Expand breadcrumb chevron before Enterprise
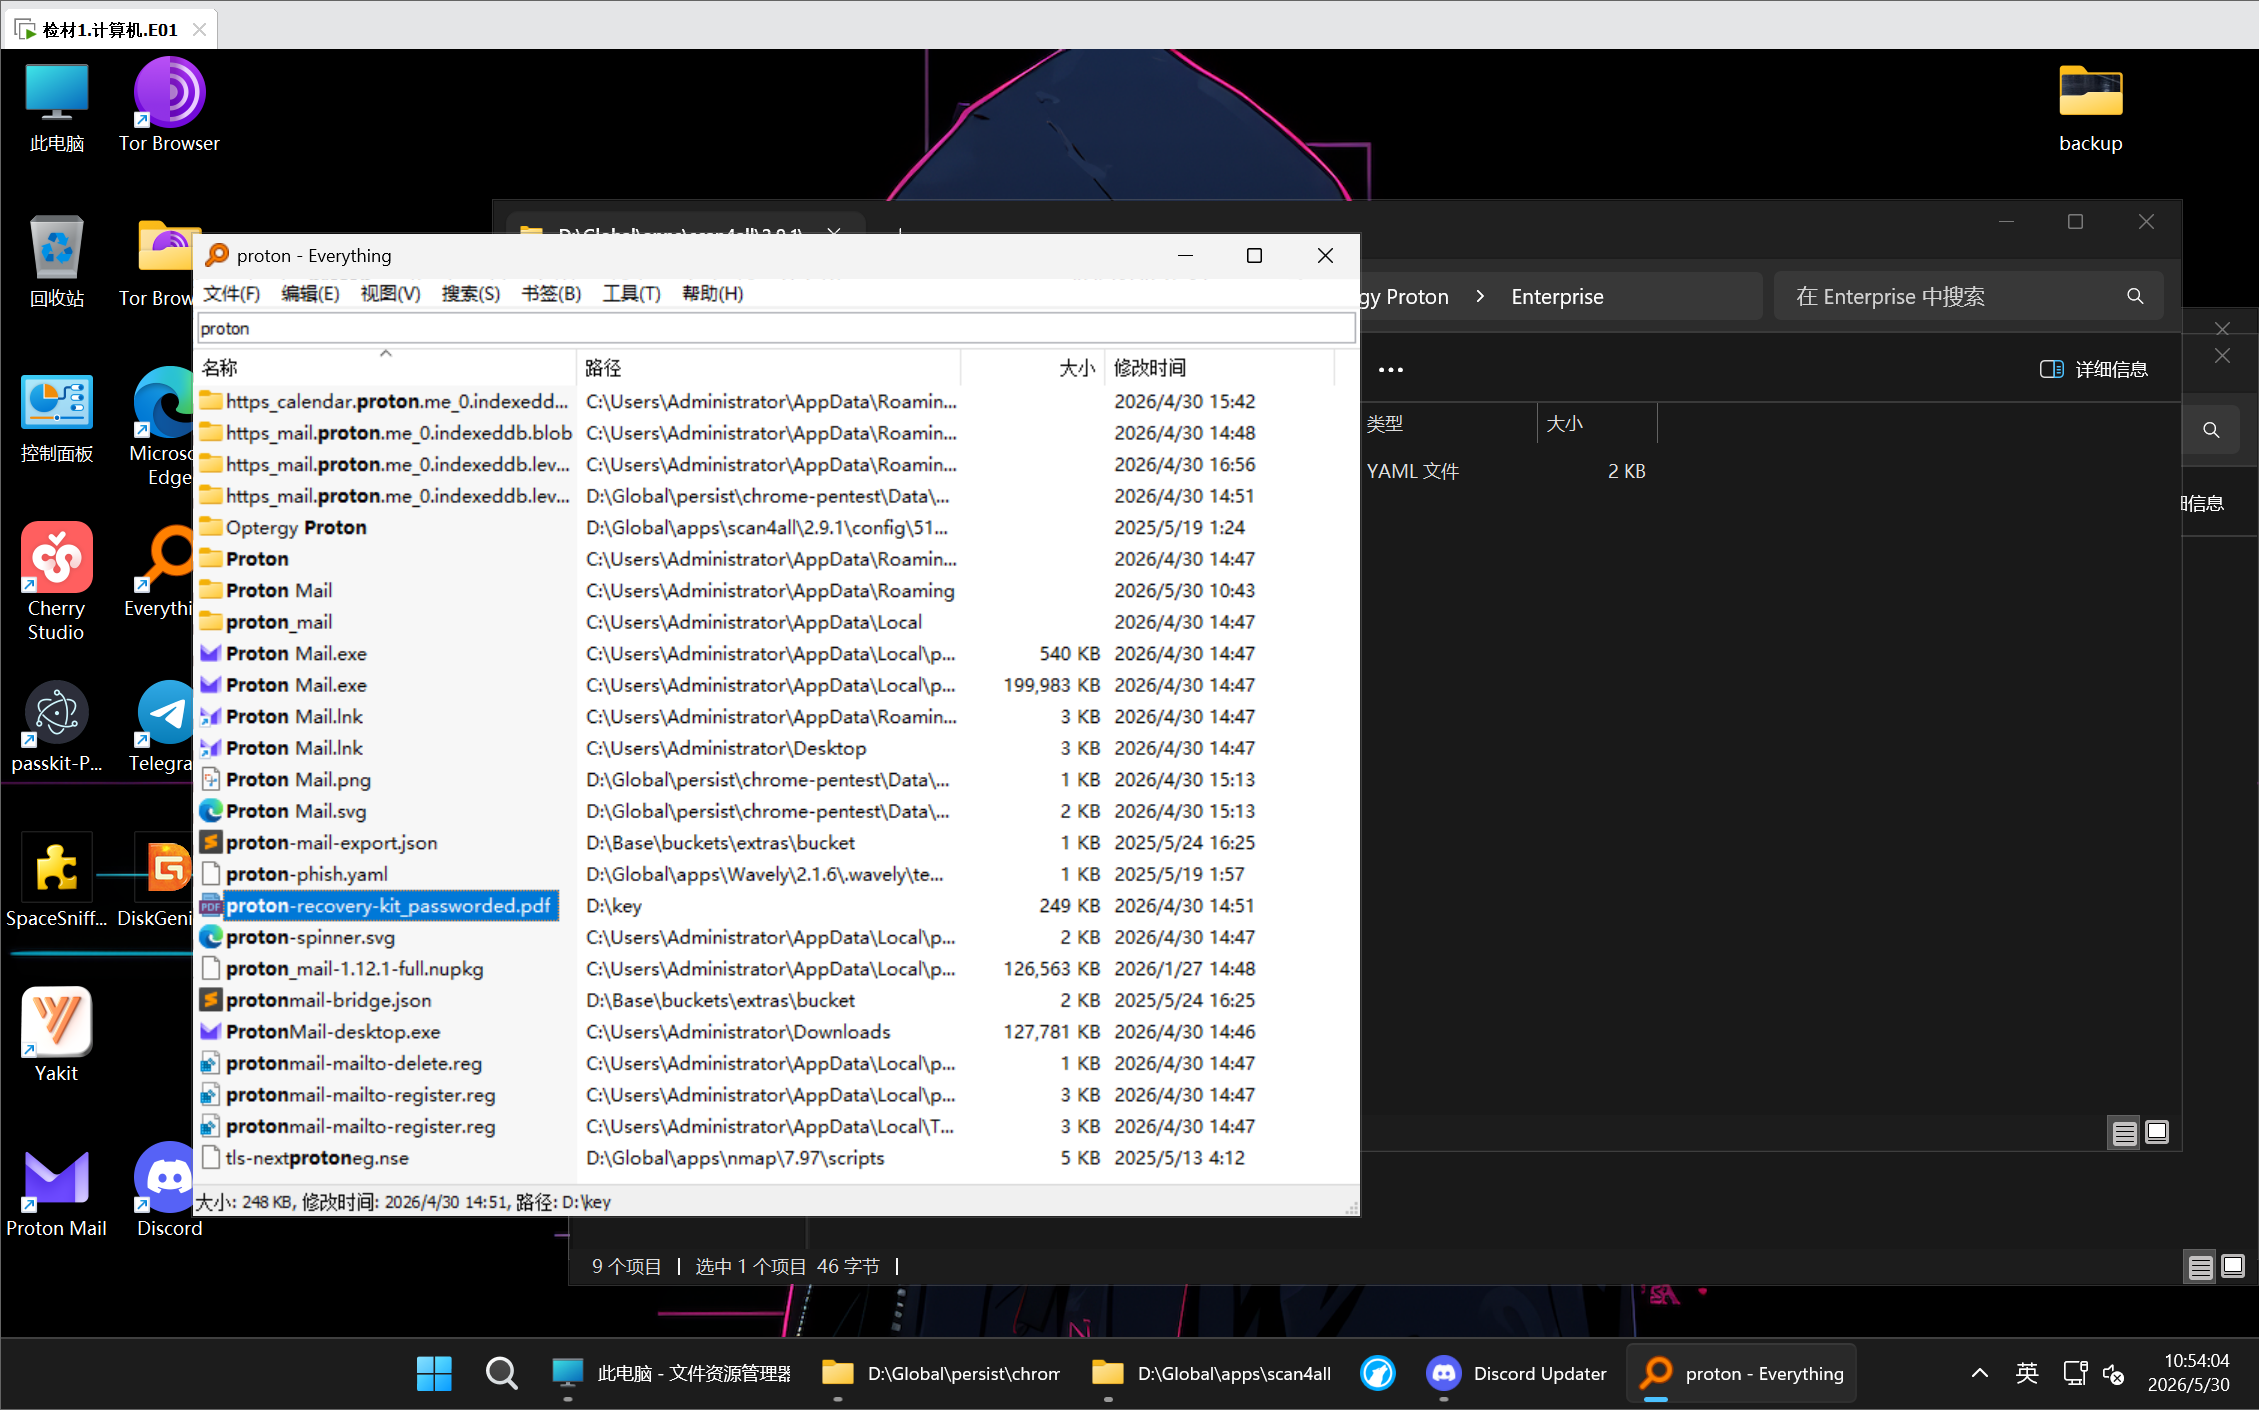The width and height of the screenshot is (2259, 1410). [1480, 296]
